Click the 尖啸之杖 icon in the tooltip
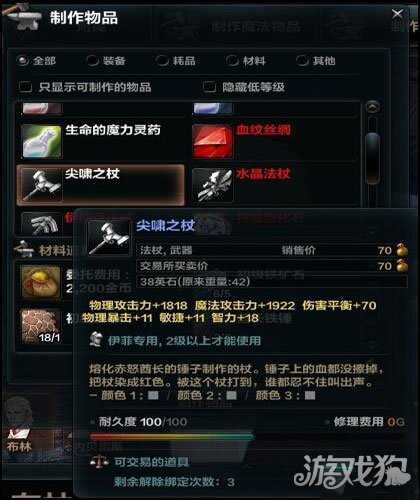The image size is (420, 500). [109, 238]
